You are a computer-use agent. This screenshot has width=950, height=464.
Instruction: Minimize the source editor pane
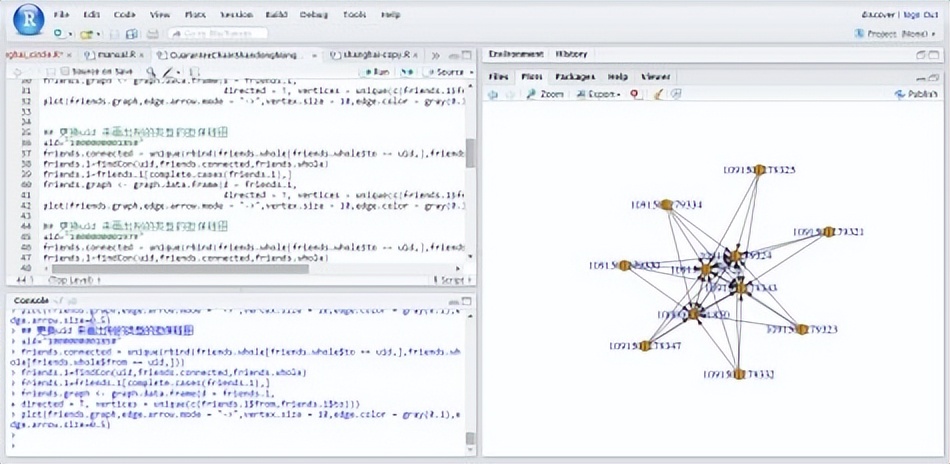455,55
